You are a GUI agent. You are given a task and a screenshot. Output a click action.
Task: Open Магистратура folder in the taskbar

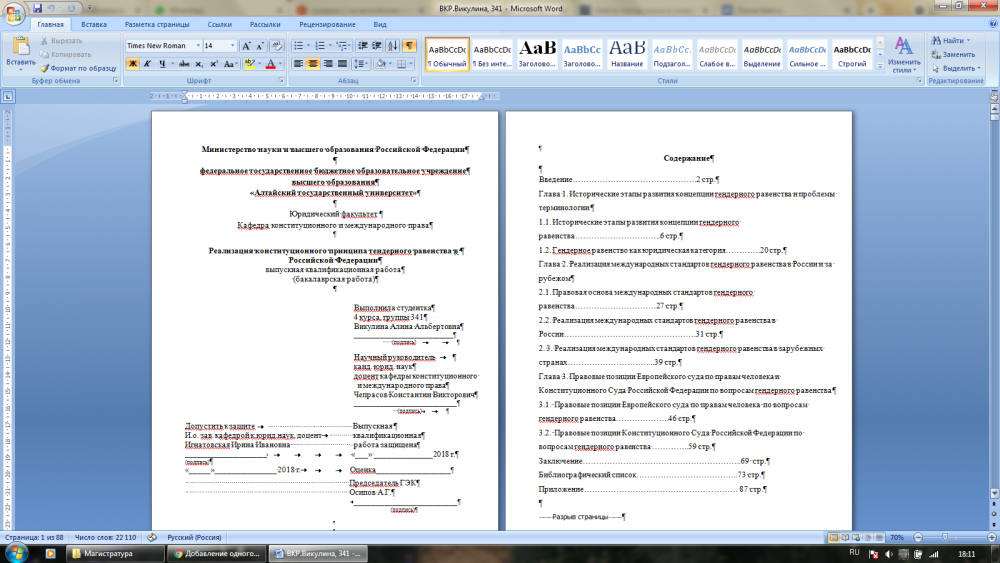pyautogui.click(x=109, y=553)
